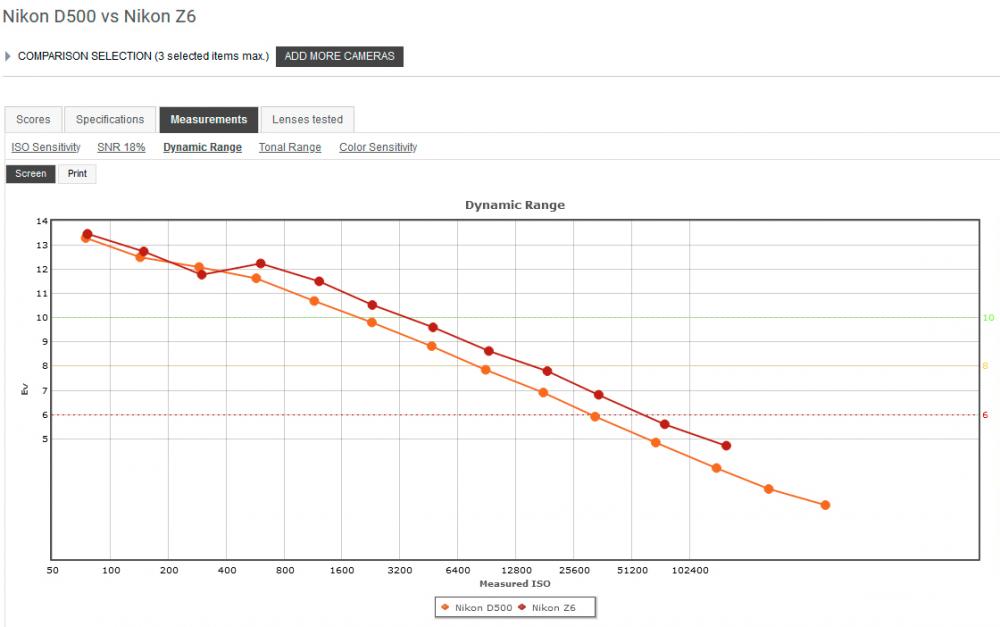Screen dimensions: 1000x627
Task: Click the Nikon Z6 legend label
Action: coord(554,608)
